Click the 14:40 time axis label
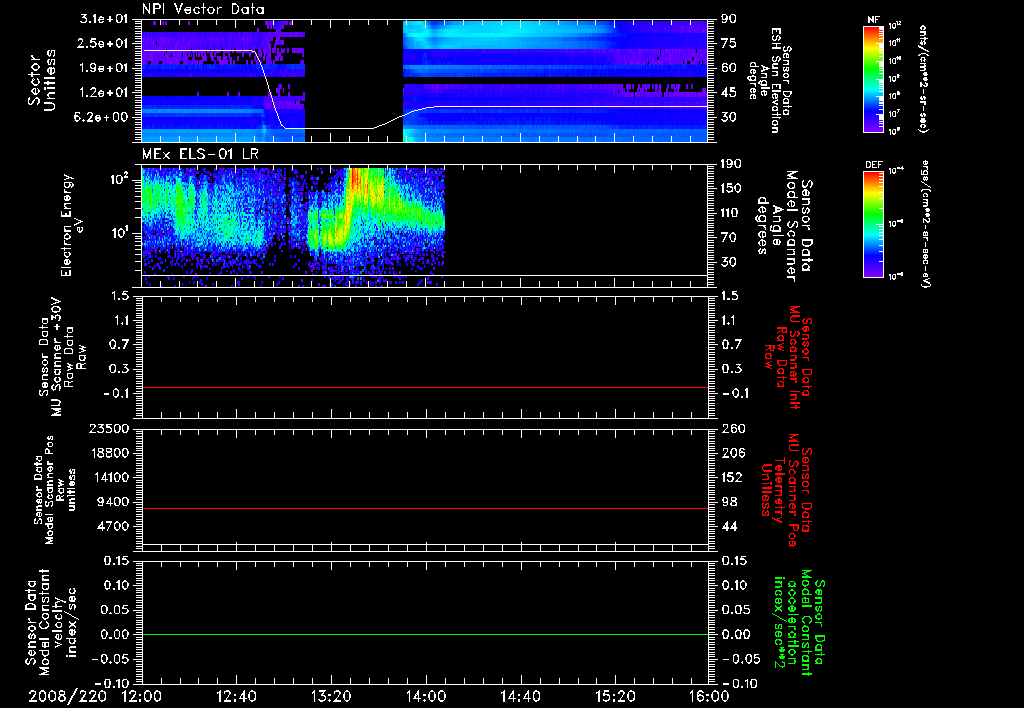This screenshot has width=1024, height=708. pos(520,696)
